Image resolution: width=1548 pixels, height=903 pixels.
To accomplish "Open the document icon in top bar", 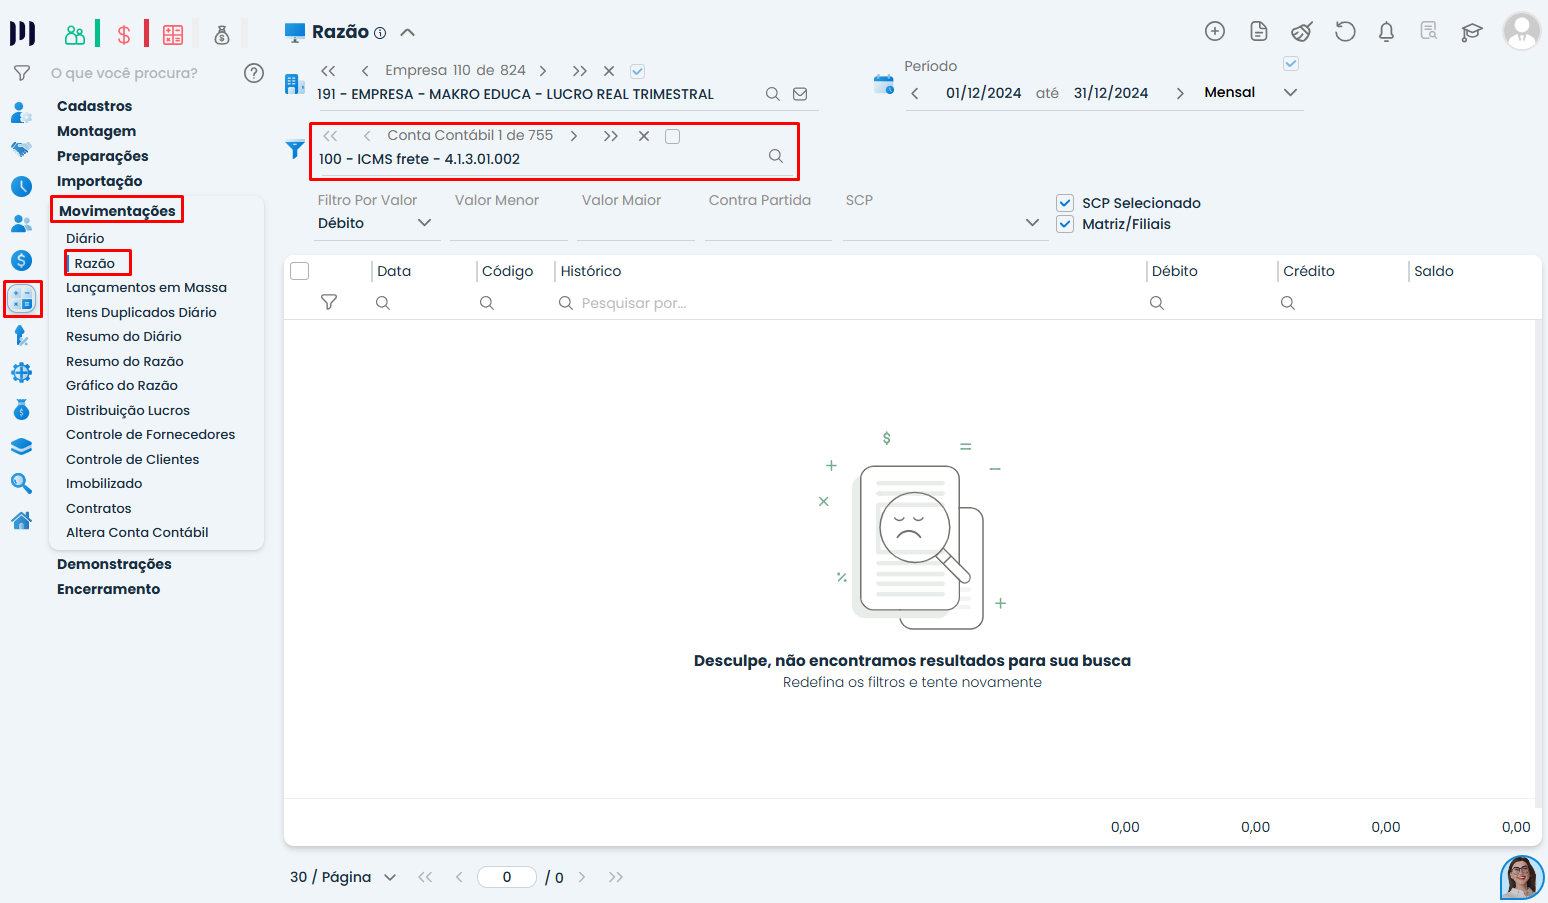I will (x=1259, y=31).
